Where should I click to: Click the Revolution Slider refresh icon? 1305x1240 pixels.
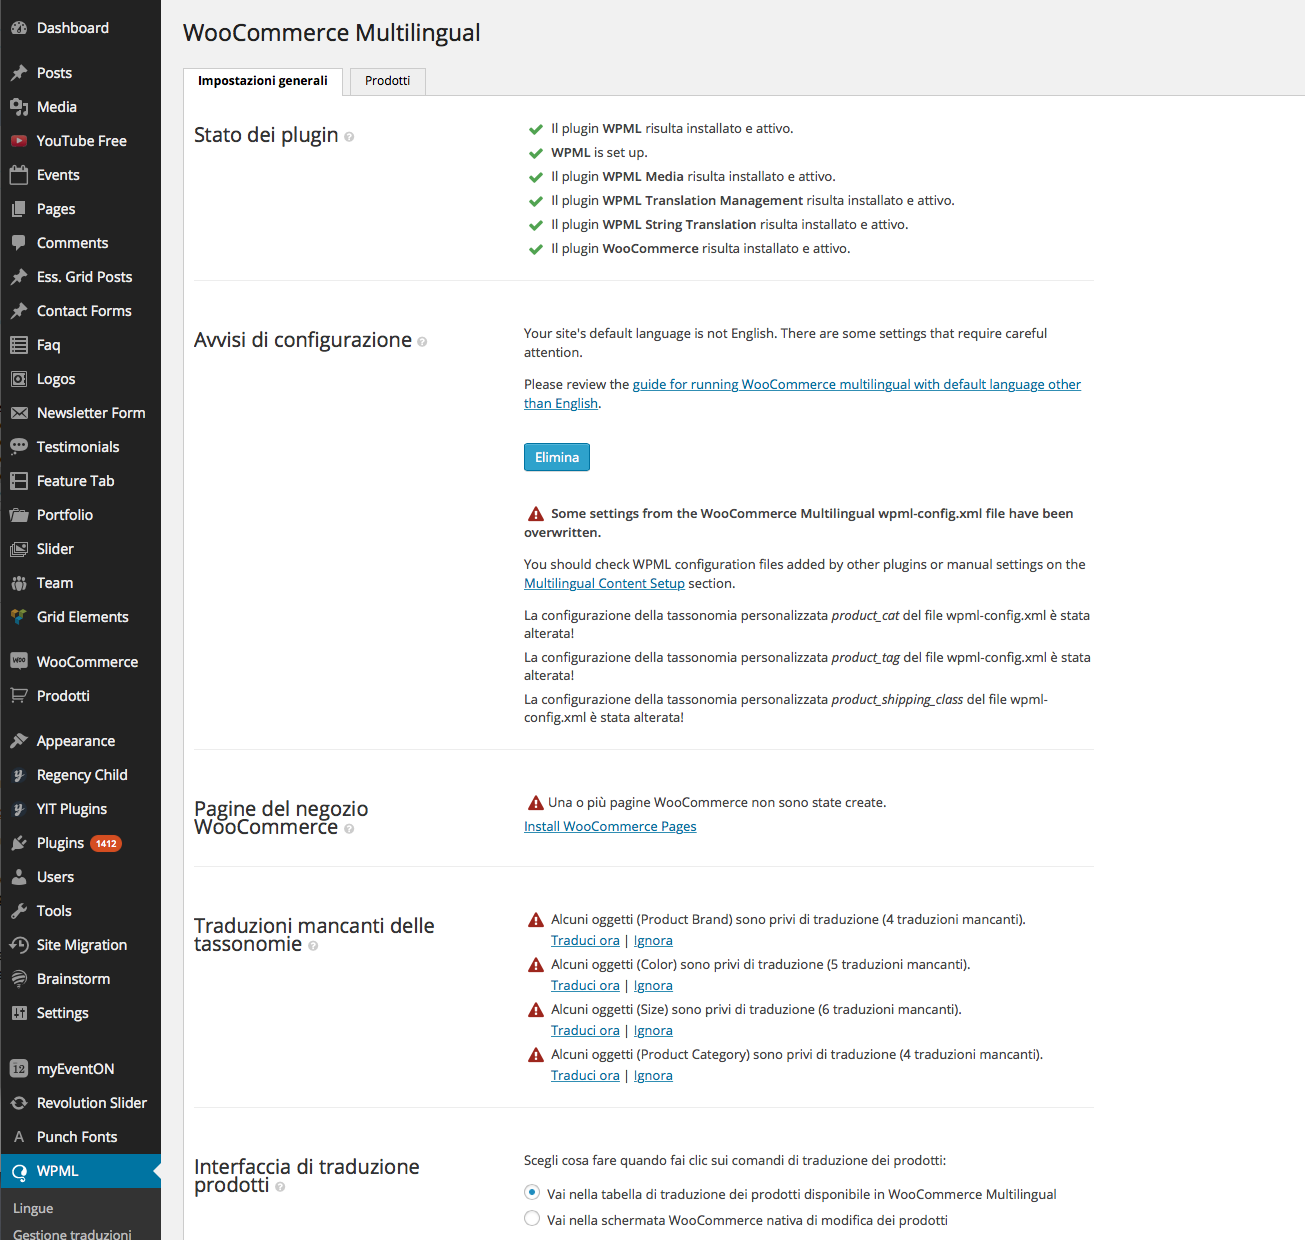(19, 1103)
